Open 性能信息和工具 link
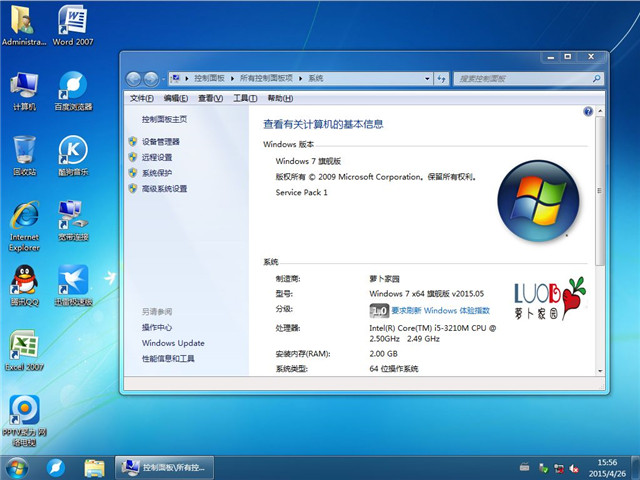The image size is (640, 480). click(x=168, y=359)
